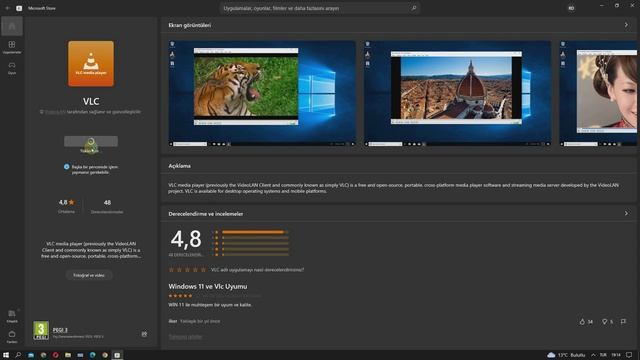Viewport: 640px width, 360px height.
Task: Open the user profile avatar
Action: coord(571,8)
